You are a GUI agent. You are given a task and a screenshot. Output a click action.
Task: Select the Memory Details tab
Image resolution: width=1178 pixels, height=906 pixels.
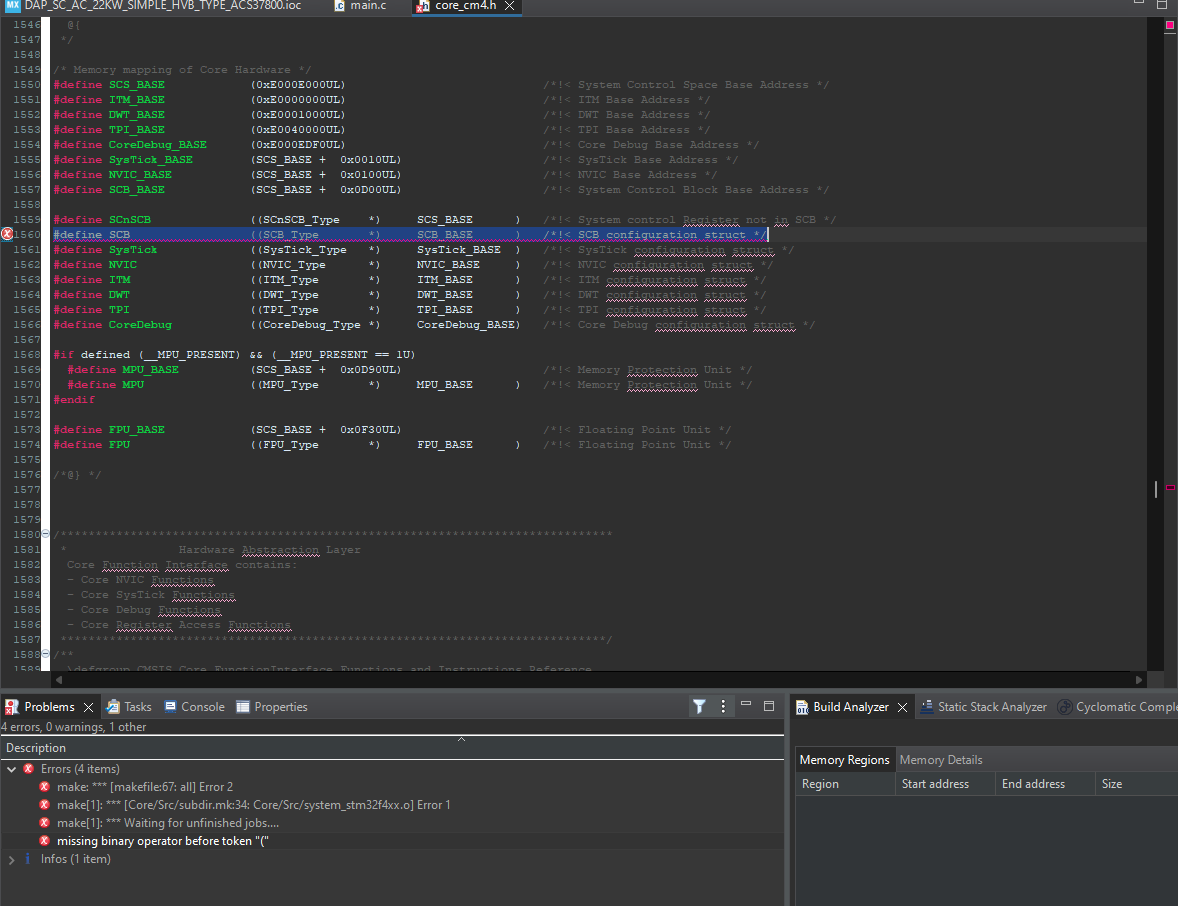click(941, 760)
